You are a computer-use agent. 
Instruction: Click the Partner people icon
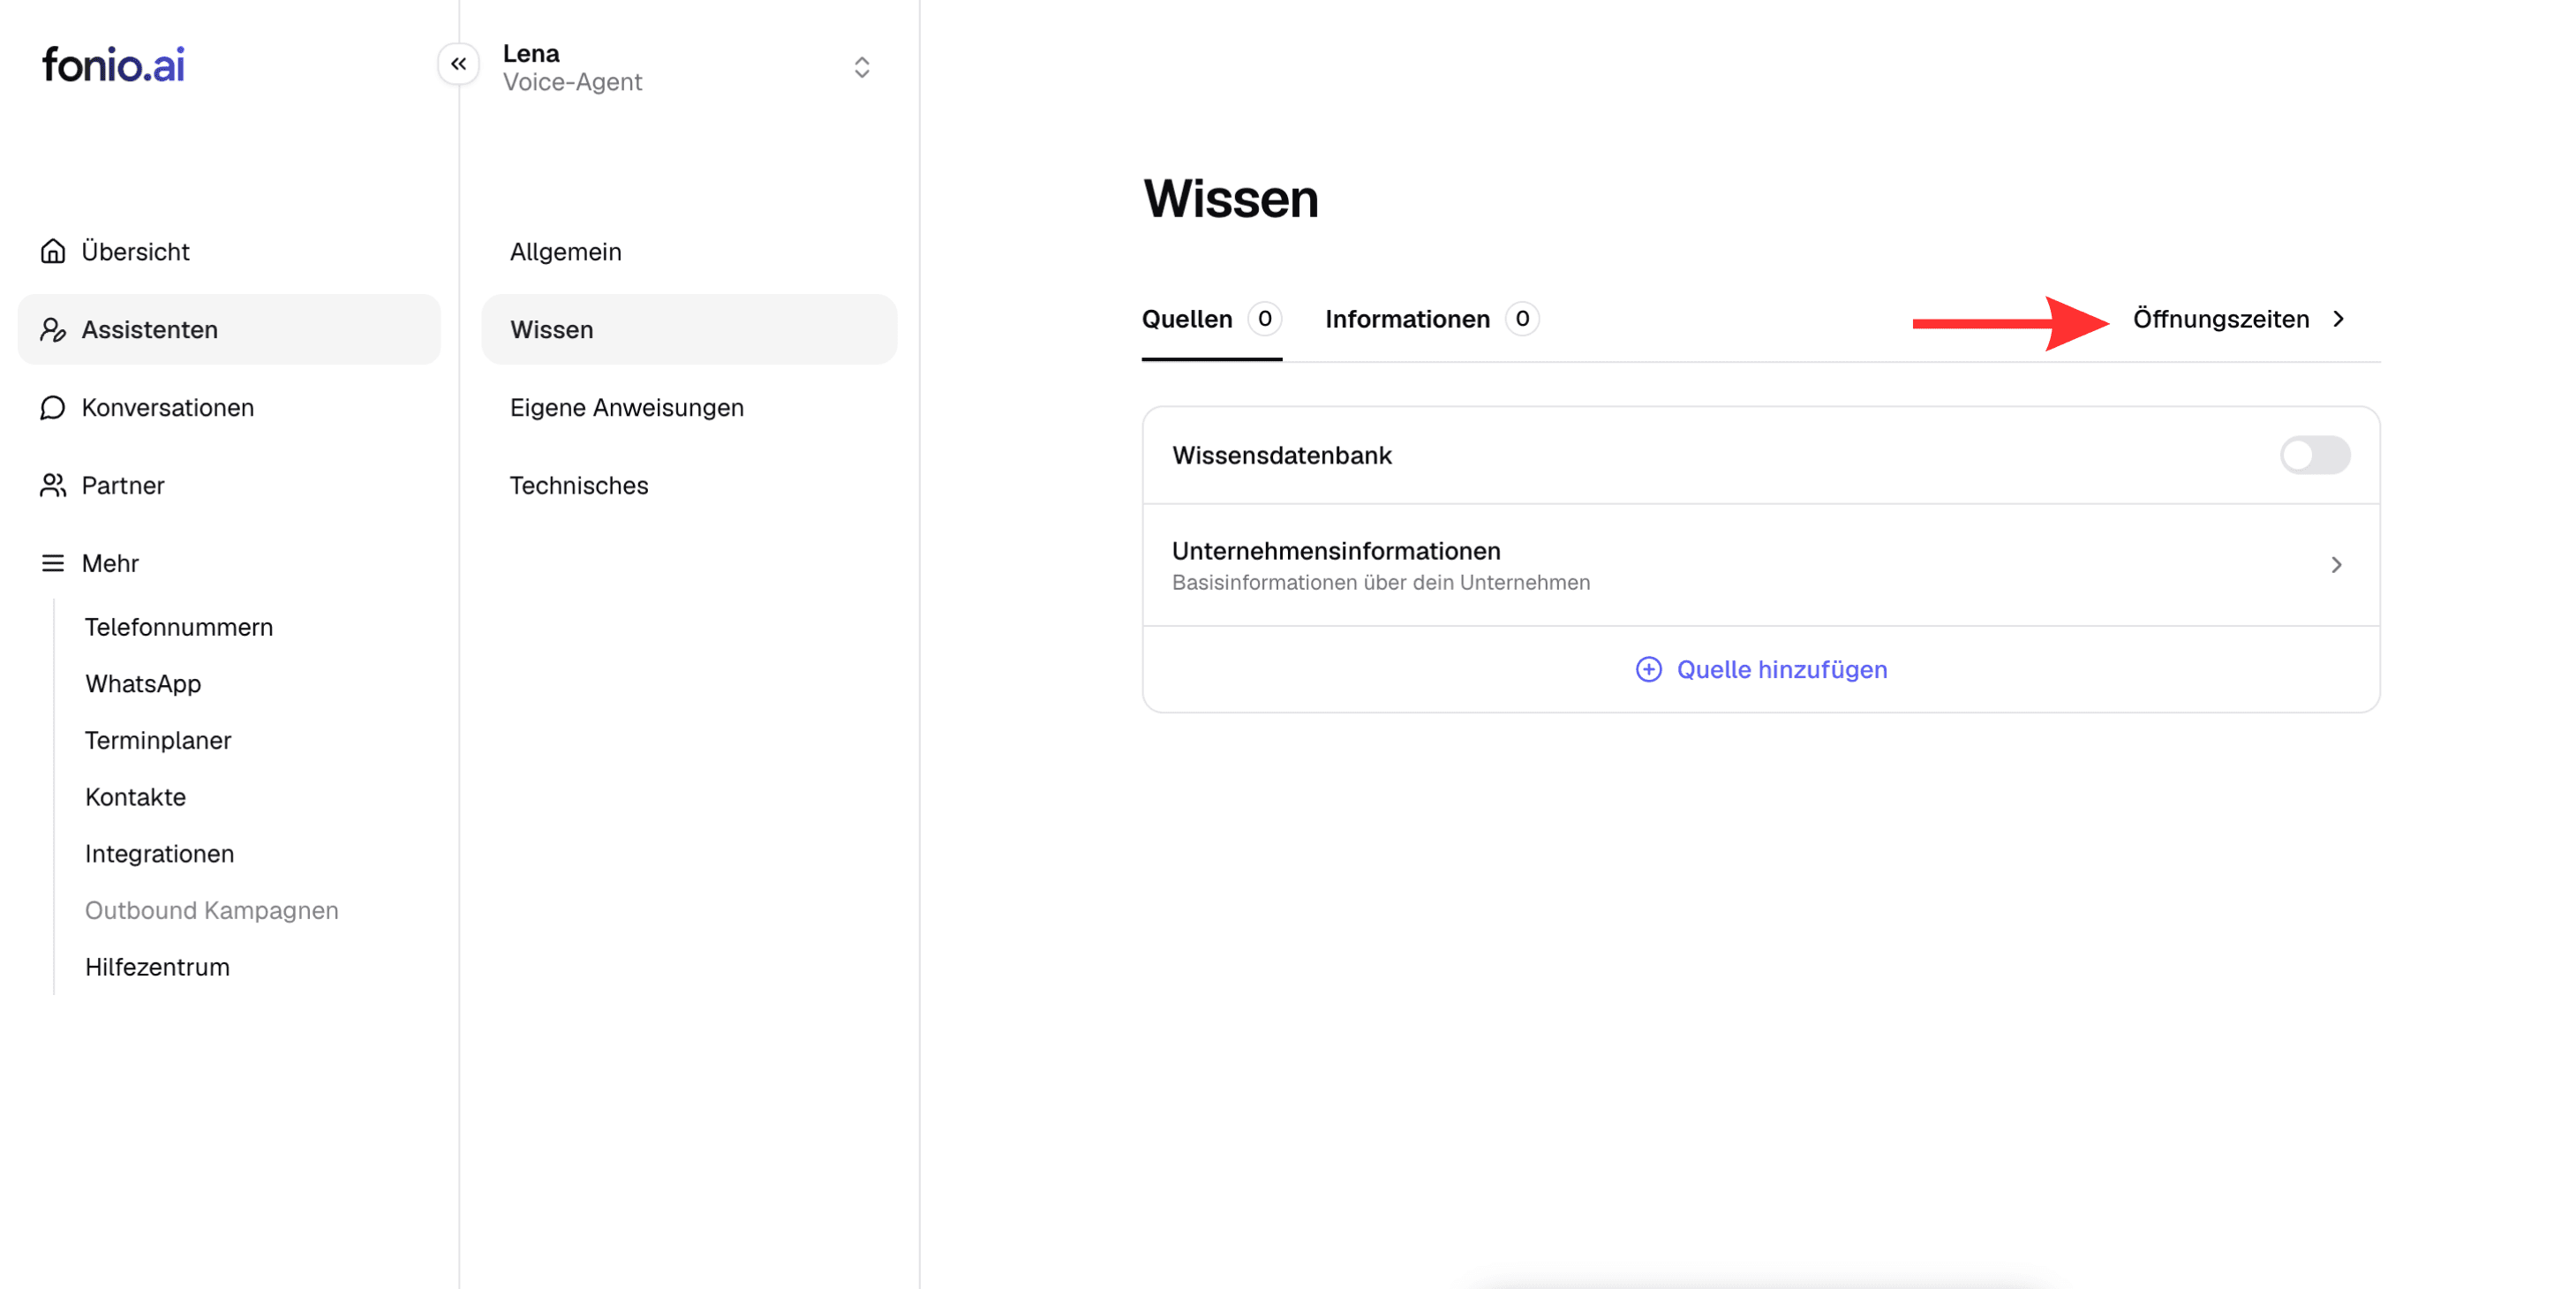coord(52,485)
